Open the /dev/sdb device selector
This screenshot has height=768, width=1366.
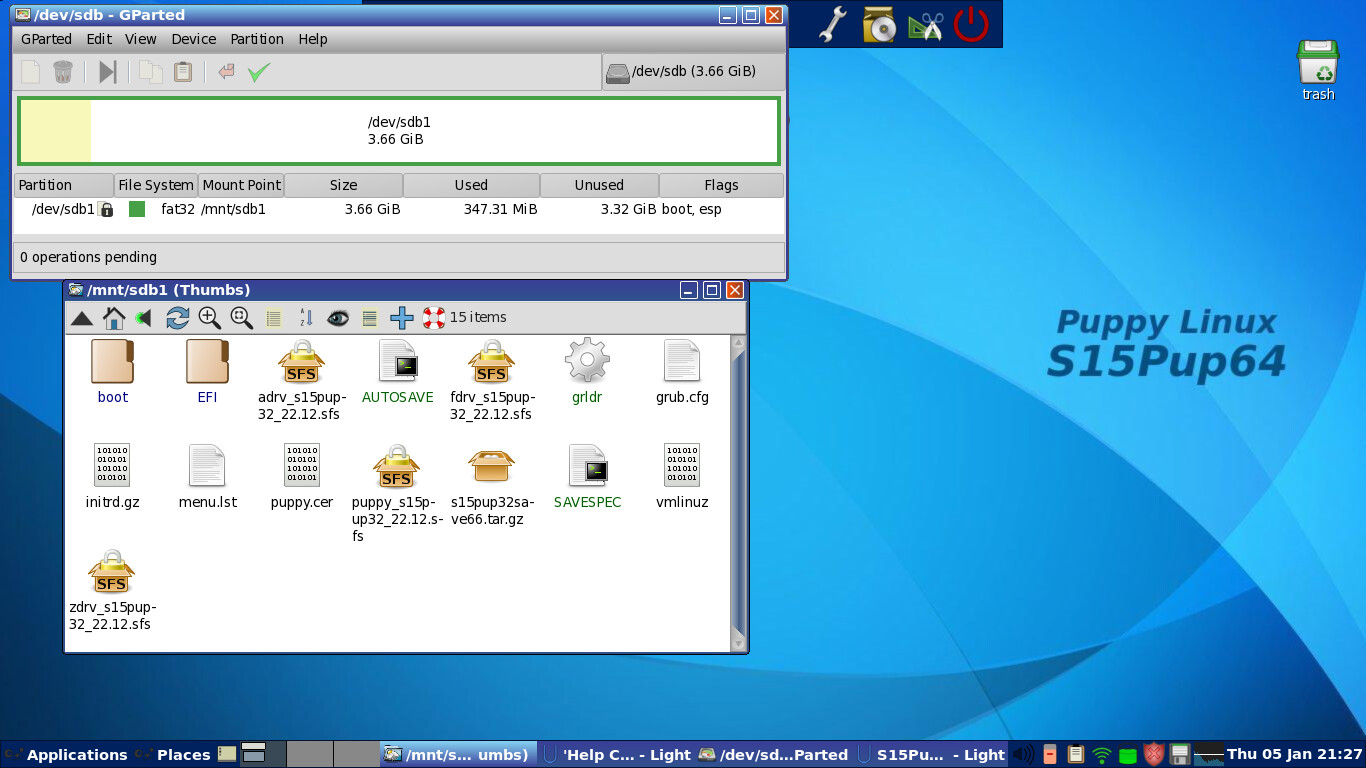(x=696, y=71)
